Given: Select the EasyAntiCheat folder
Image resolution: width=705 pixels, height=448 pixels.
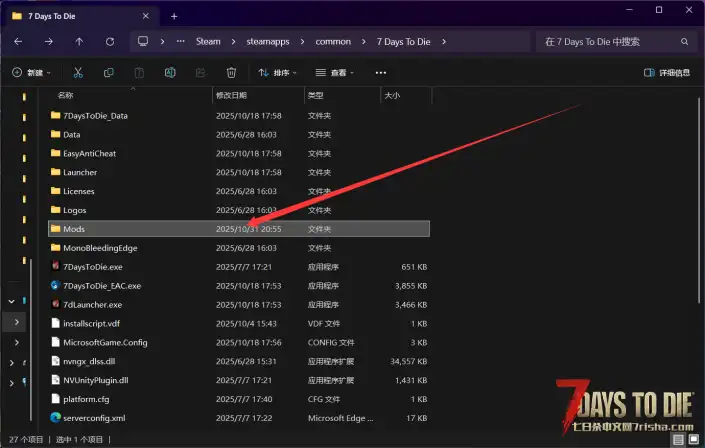Looking at the screenshot, I should click(239, 153).
